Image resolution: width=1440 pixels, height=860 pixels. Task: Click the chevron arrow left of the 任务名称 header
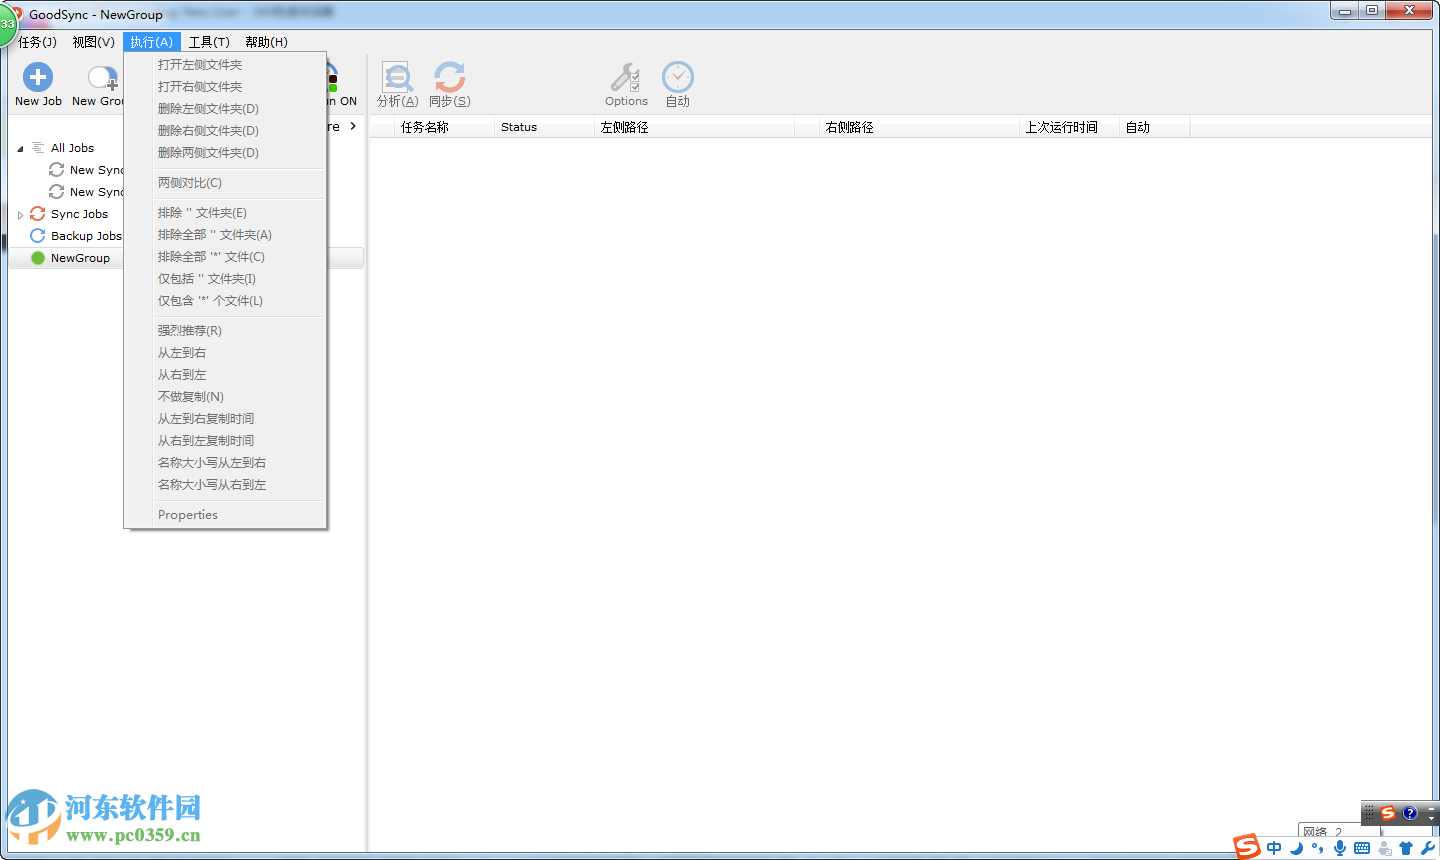click(353, 126)
